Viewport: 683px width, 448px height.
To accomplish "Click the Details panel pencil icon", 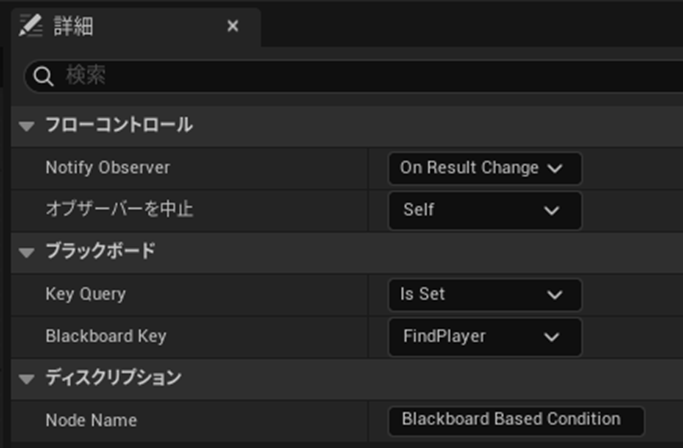I will pyautogui.click(x=31, y=26).
